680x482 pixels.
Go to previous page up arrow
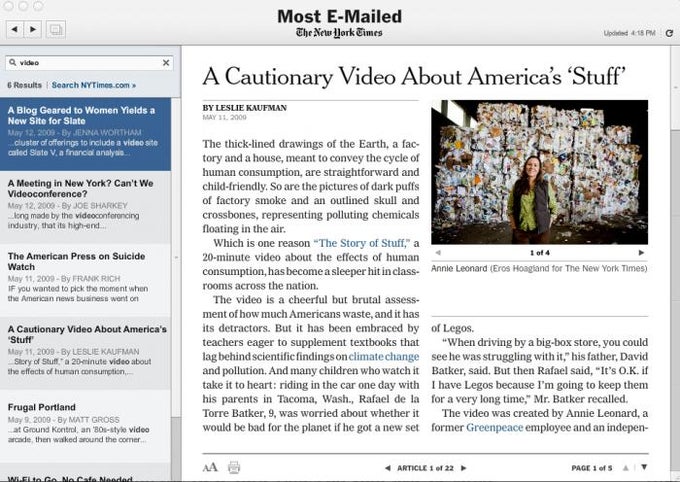pyautogui.click(x=625, y=468)
